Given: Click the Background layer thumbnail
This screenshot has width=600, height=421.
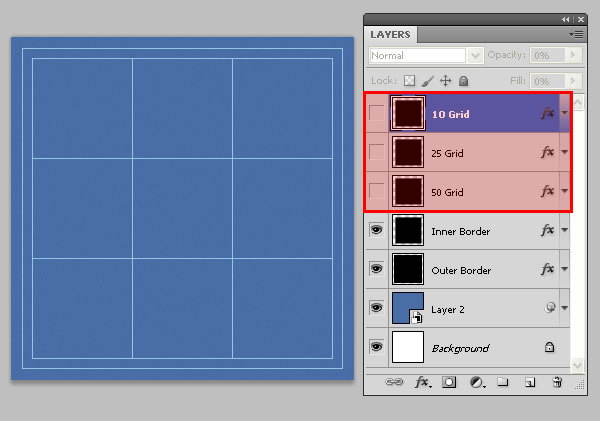Looking at the screenshot, I should 408,347.
